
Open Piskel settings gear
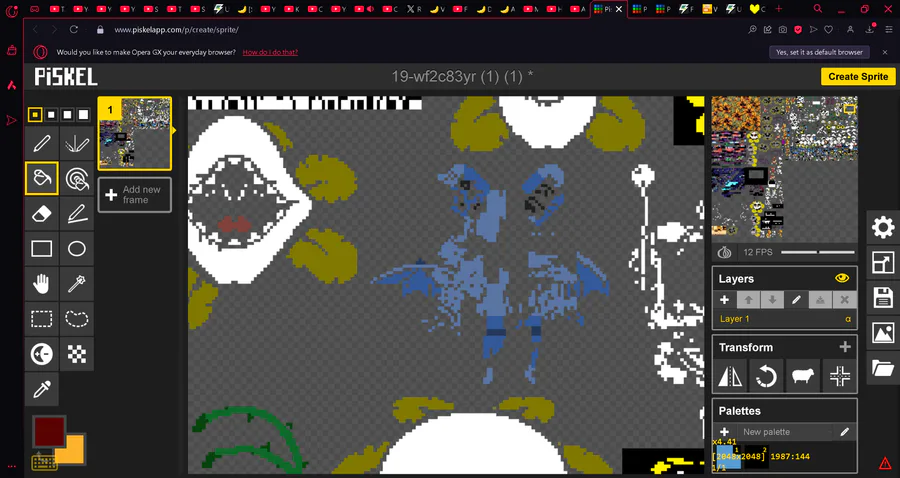(x=883, y=227)
